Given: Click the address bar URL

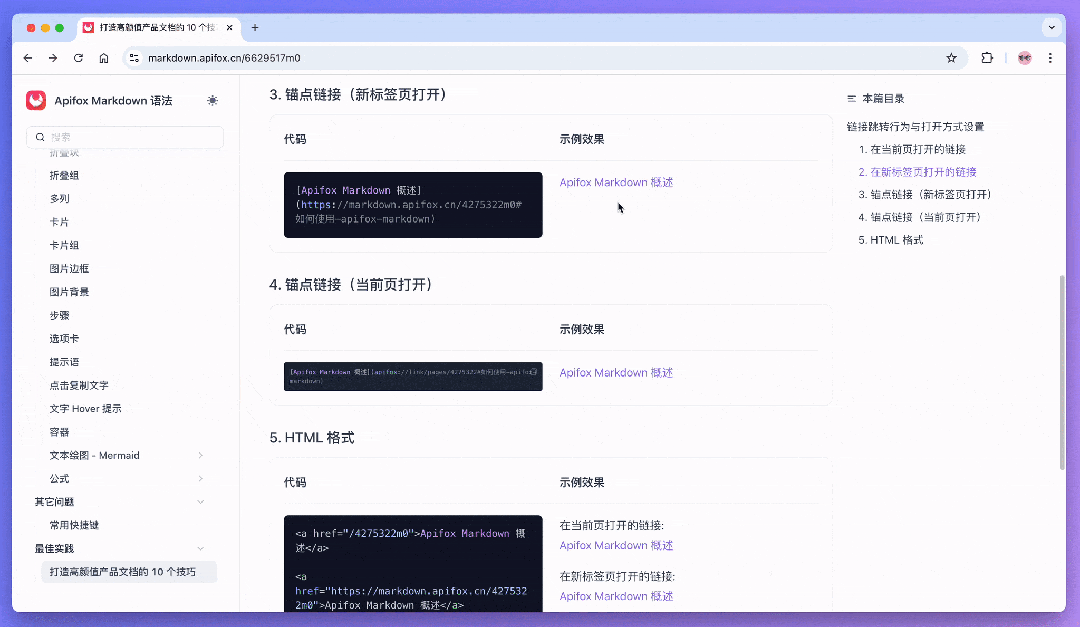Looking at the screenshot, I should tap(224, 58).
